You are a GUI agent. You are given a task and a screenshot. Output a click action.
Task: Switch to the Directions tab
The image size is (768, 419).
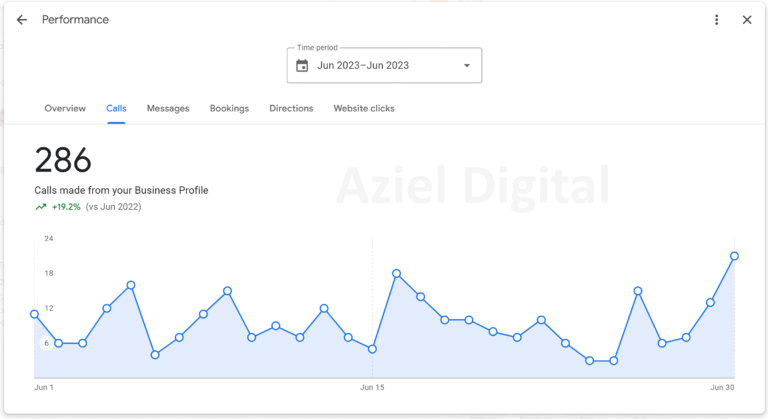click(x=291, y=108)
